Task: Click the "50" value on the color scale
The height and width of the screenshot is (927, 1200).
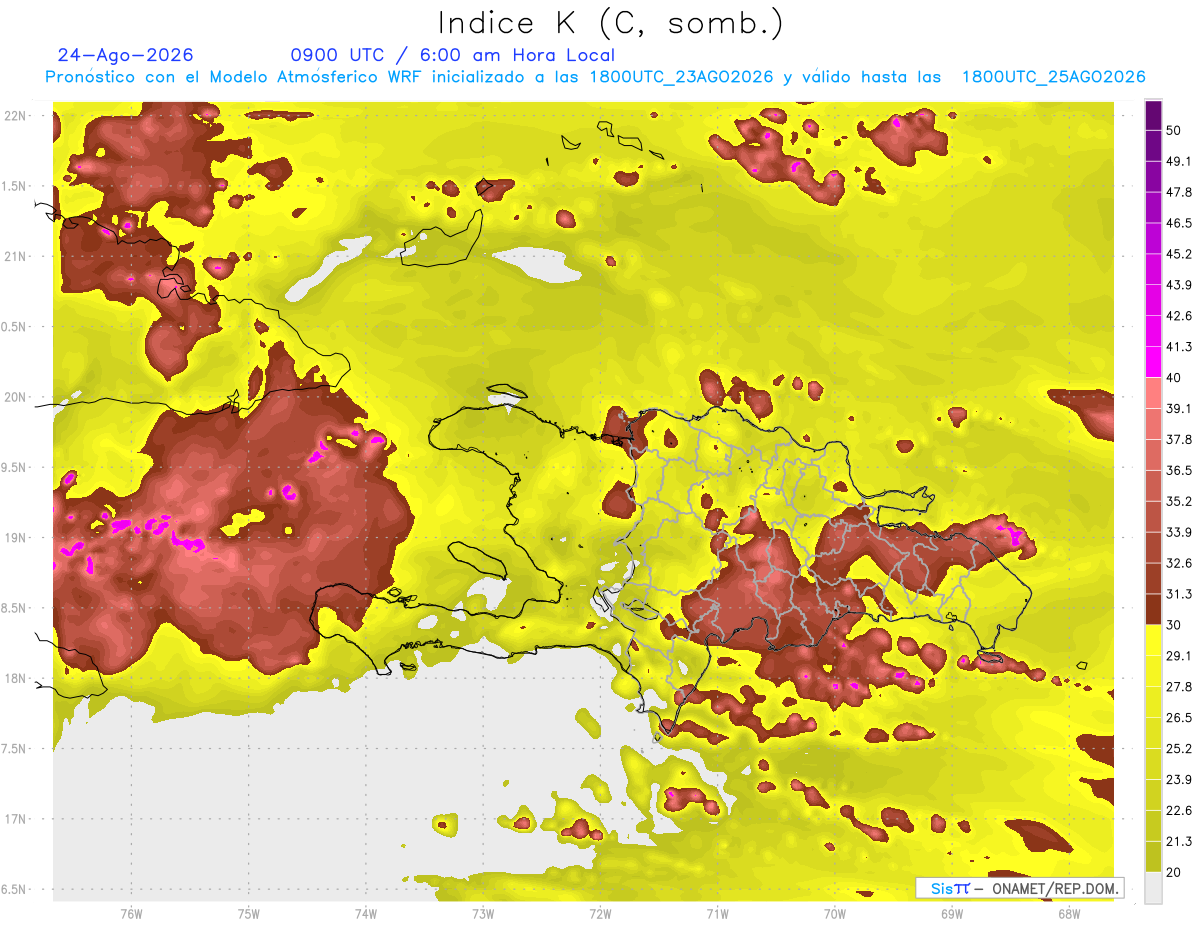Action: coord(1174,130)
